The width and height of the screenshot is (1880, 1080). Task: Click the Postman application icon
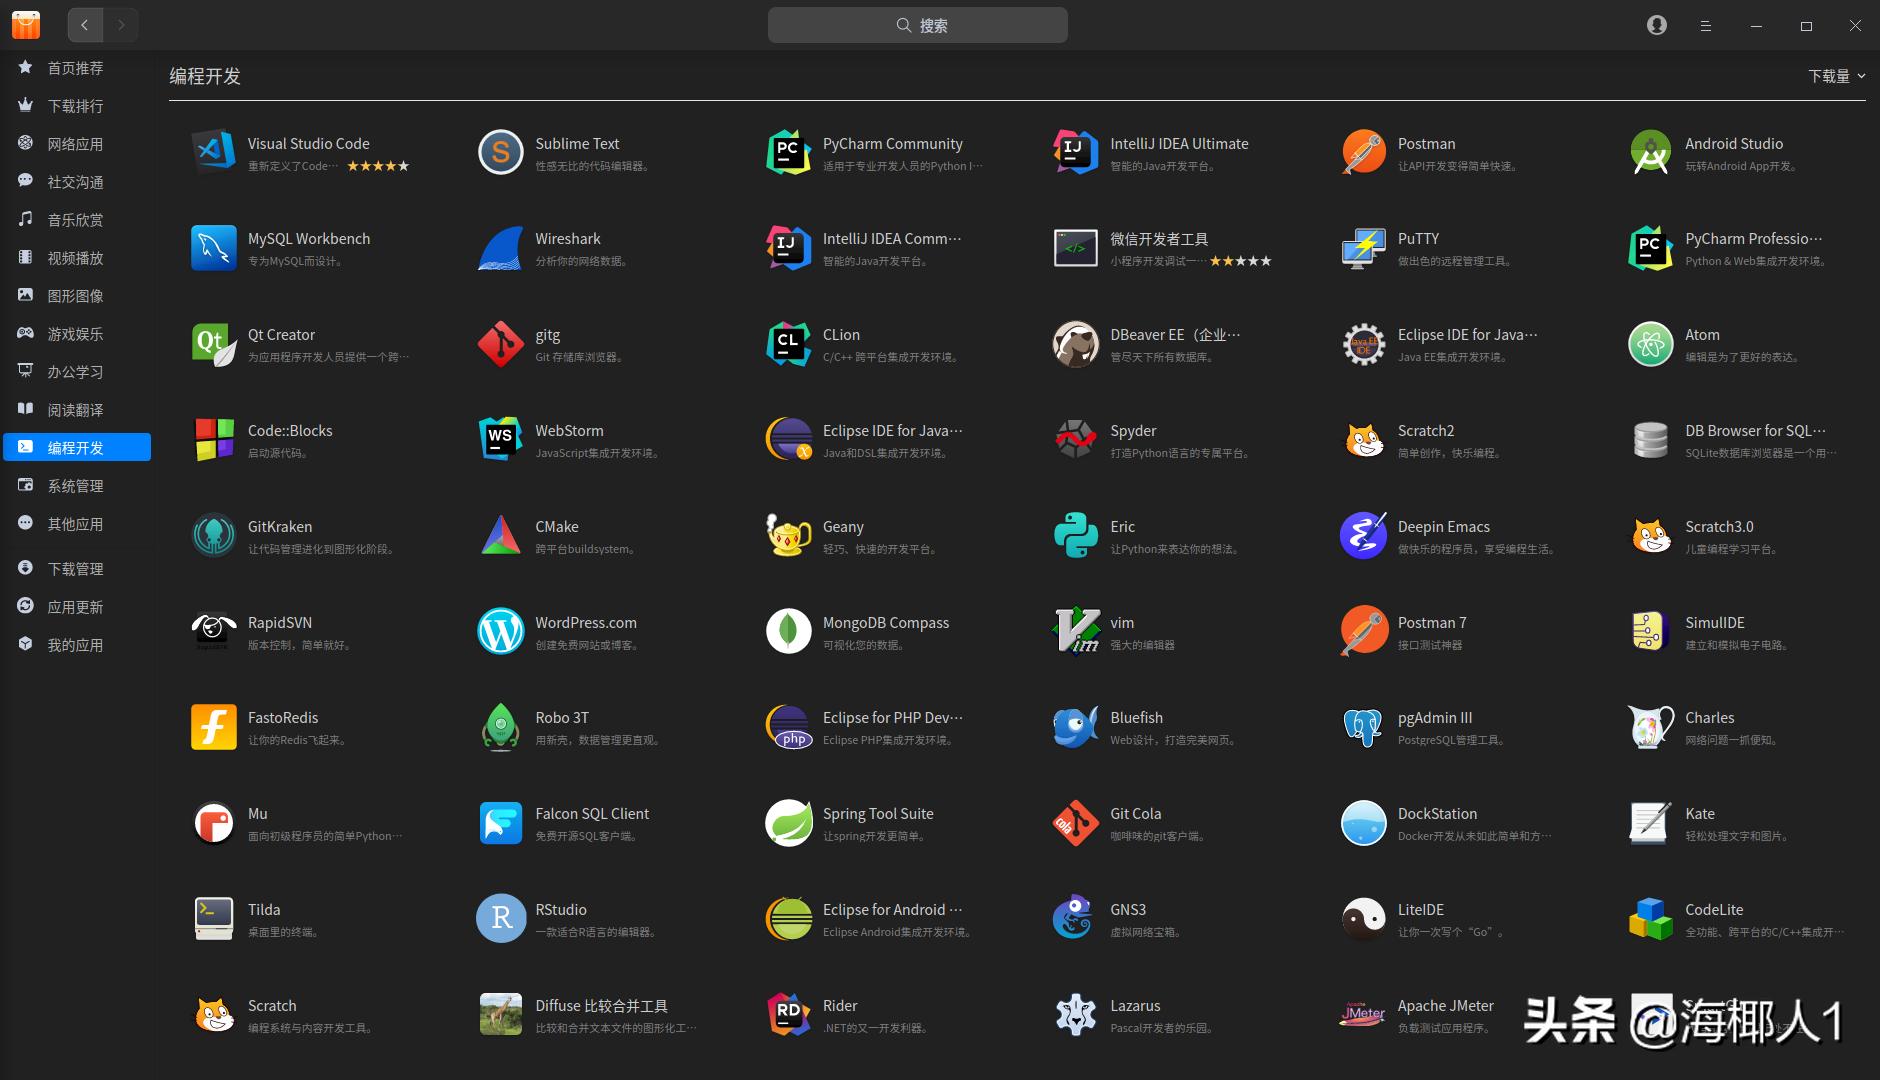[1362, 152]
